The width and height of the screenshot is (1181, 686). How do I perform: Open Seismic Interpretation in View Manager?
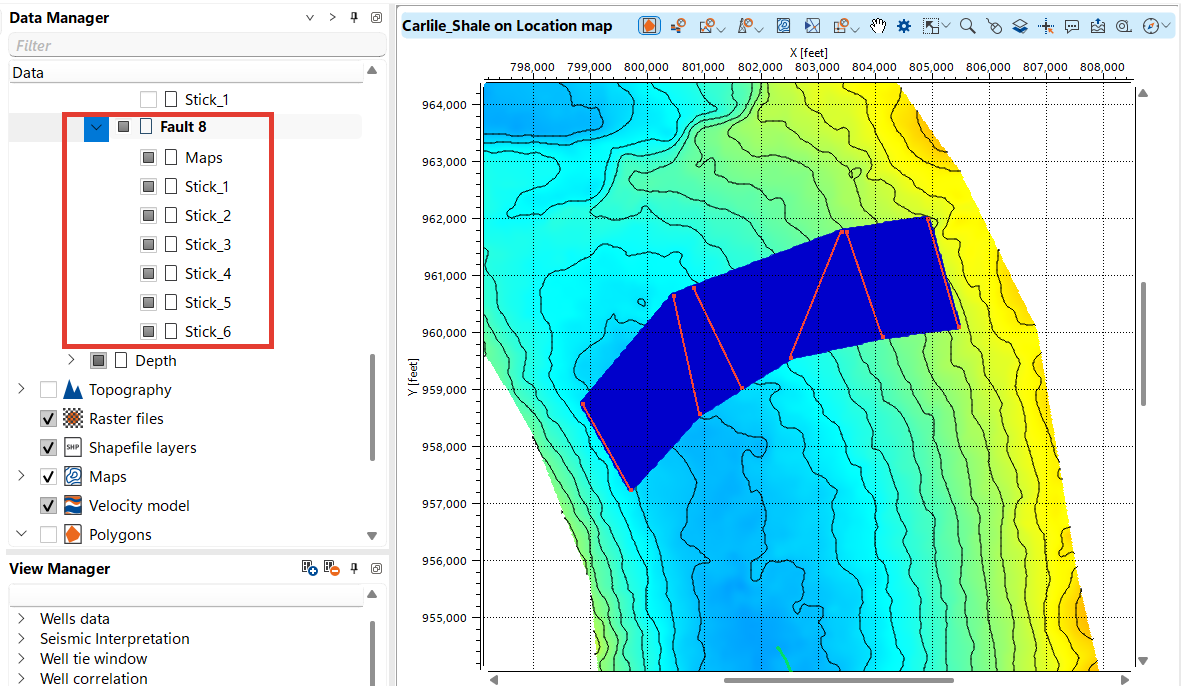pos(114,639)
